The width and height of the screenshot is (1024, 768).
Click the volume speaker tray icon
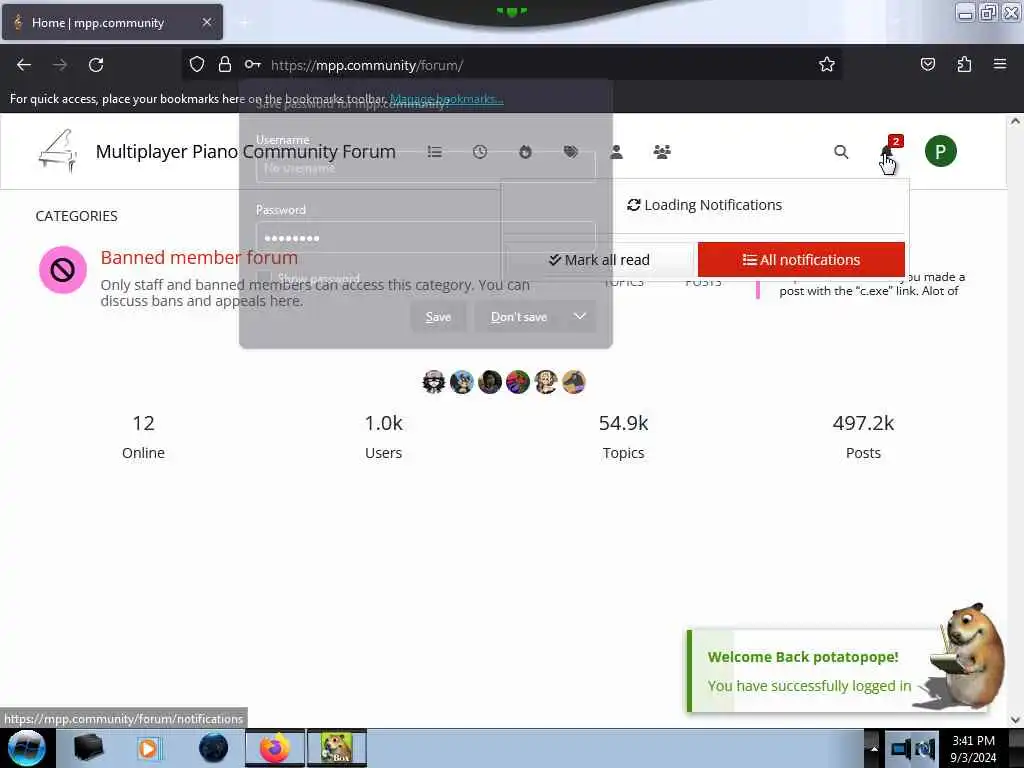tap(924, 749)
